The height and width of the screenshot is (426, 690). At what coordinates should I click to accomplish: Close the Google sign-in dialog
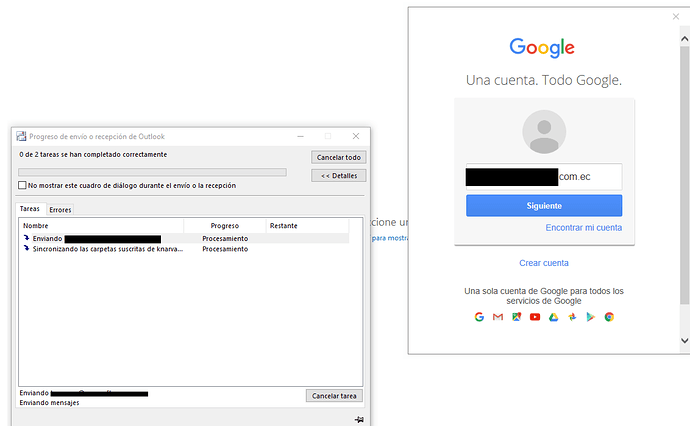point(676,16)
